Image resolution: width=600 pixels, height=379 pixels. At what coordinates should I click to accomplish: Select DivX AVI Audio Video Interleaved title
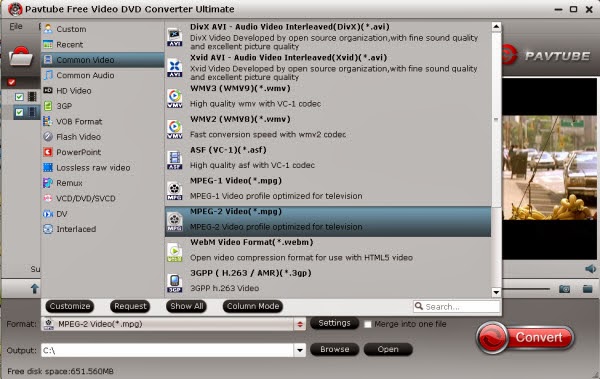pyautogui.click(x=290, y=27)
